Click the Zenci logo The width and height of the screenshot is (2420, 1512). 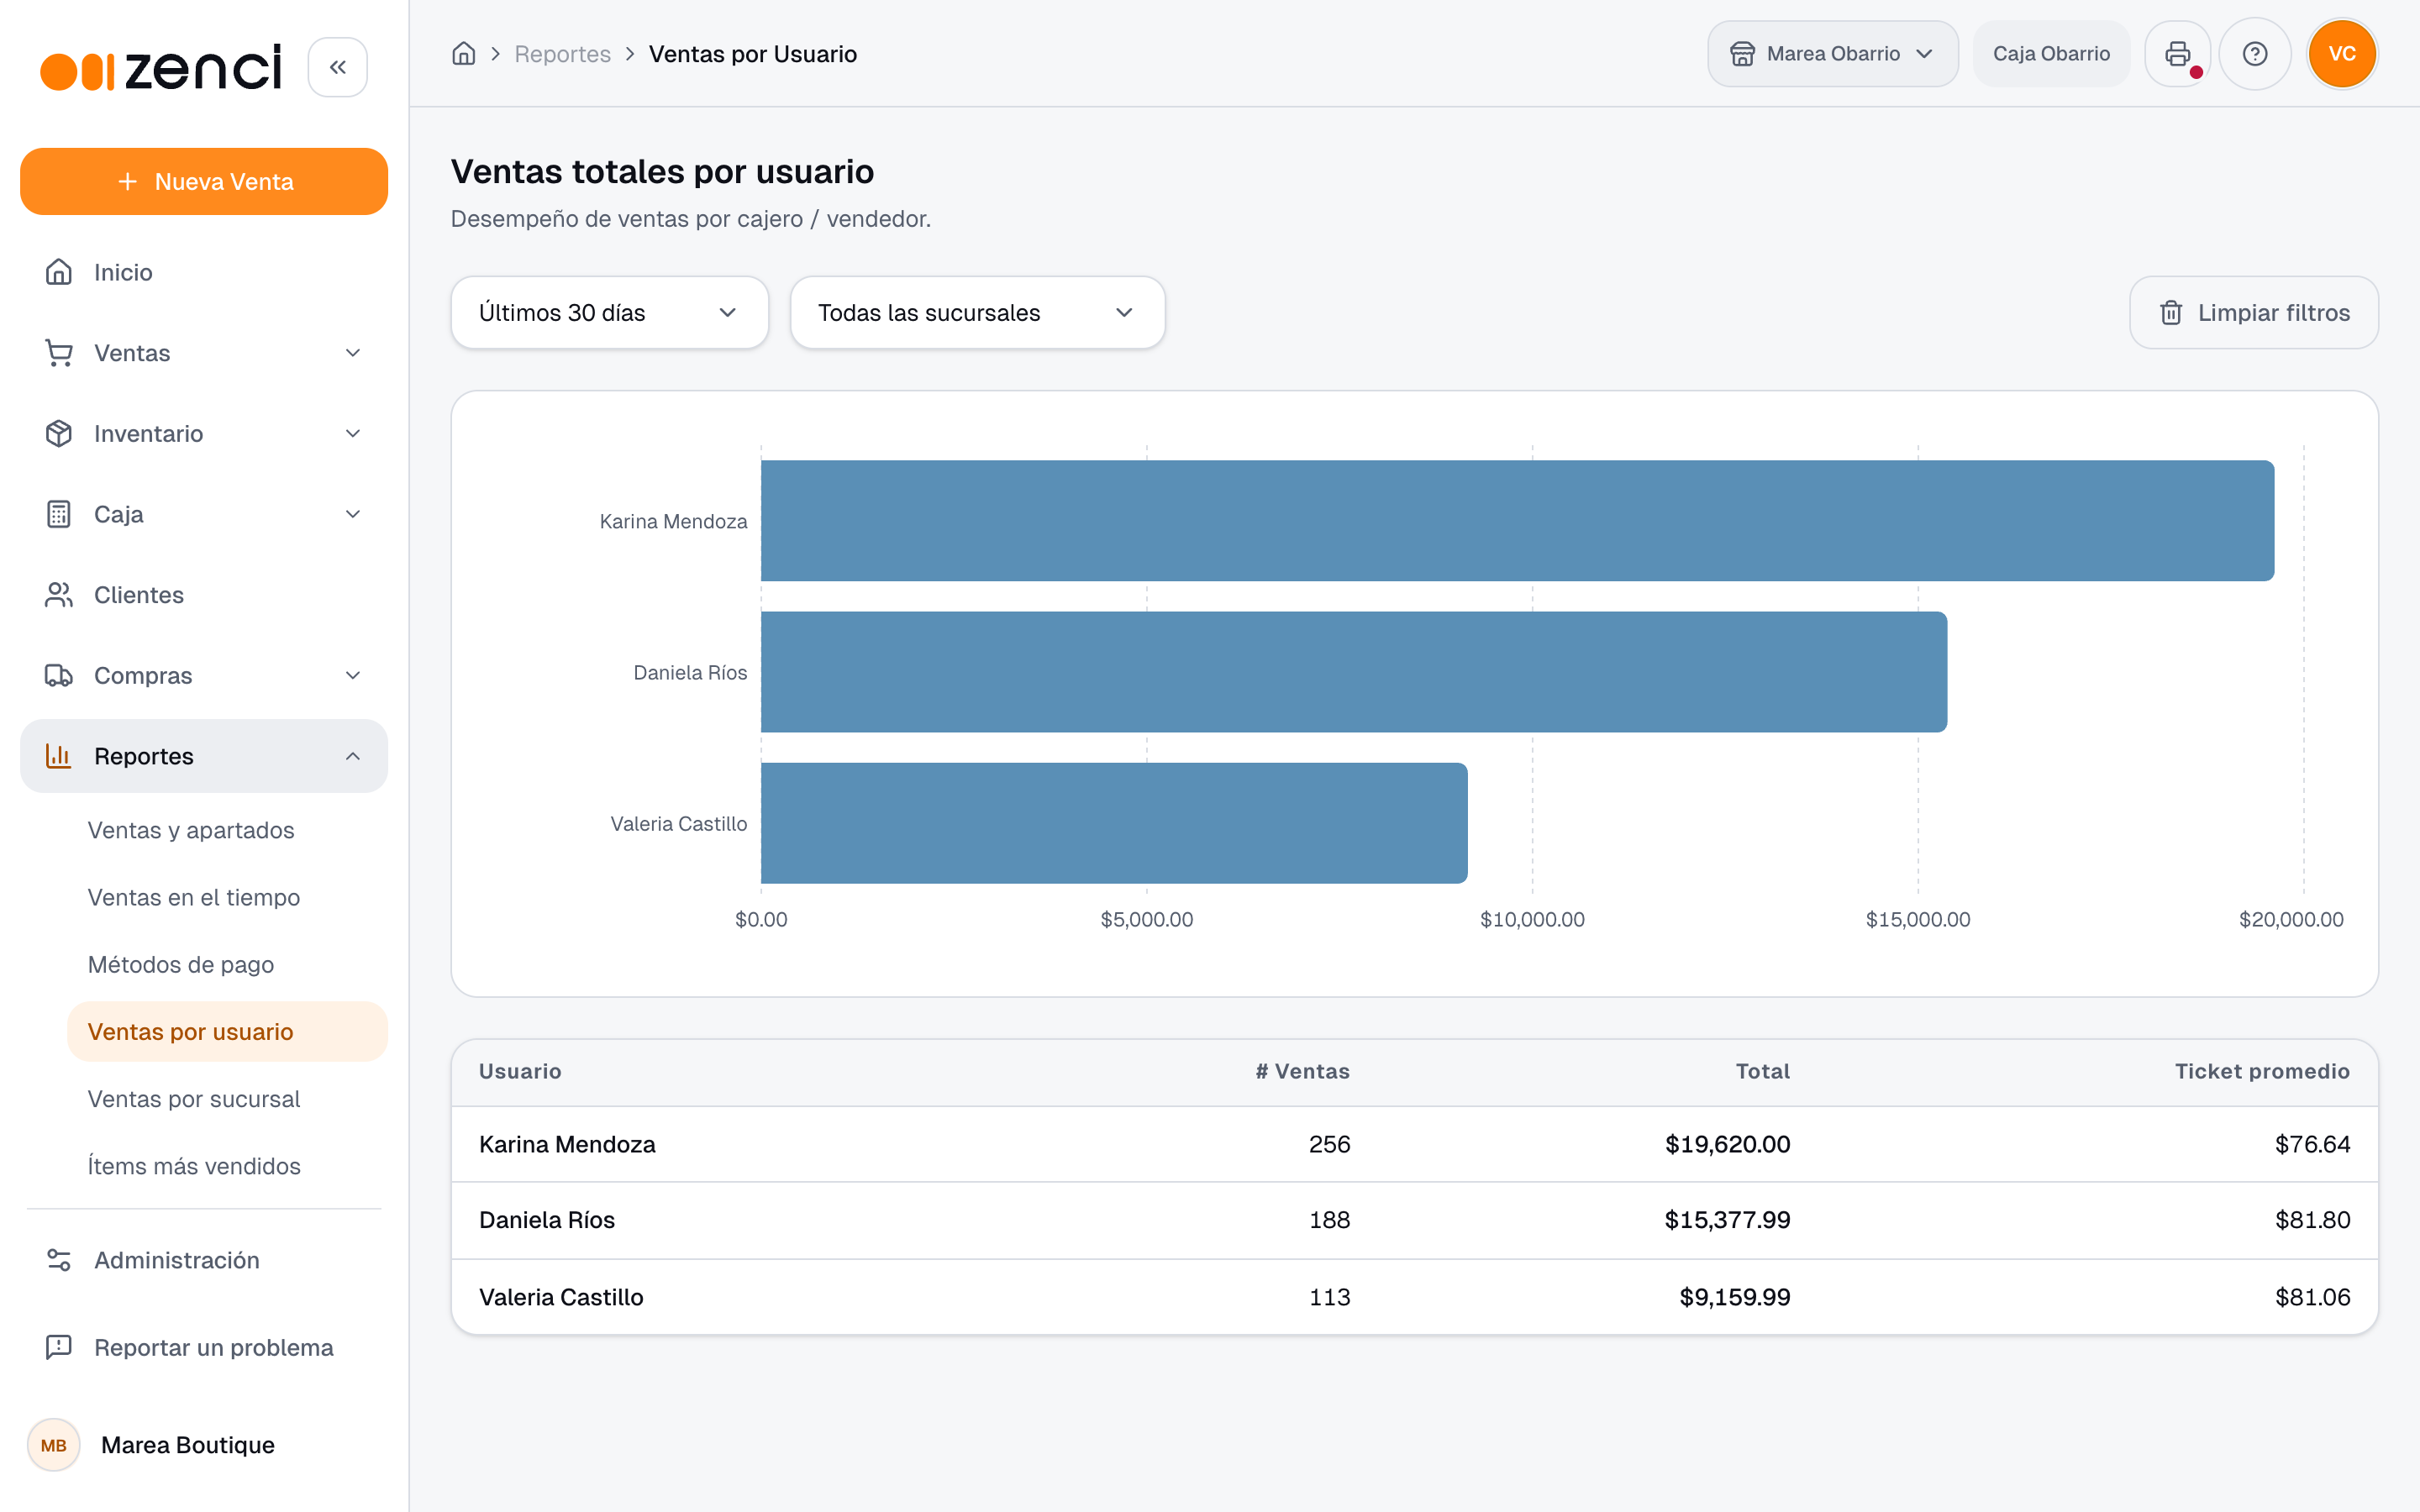pyautogui.click(x=161, y=68)
